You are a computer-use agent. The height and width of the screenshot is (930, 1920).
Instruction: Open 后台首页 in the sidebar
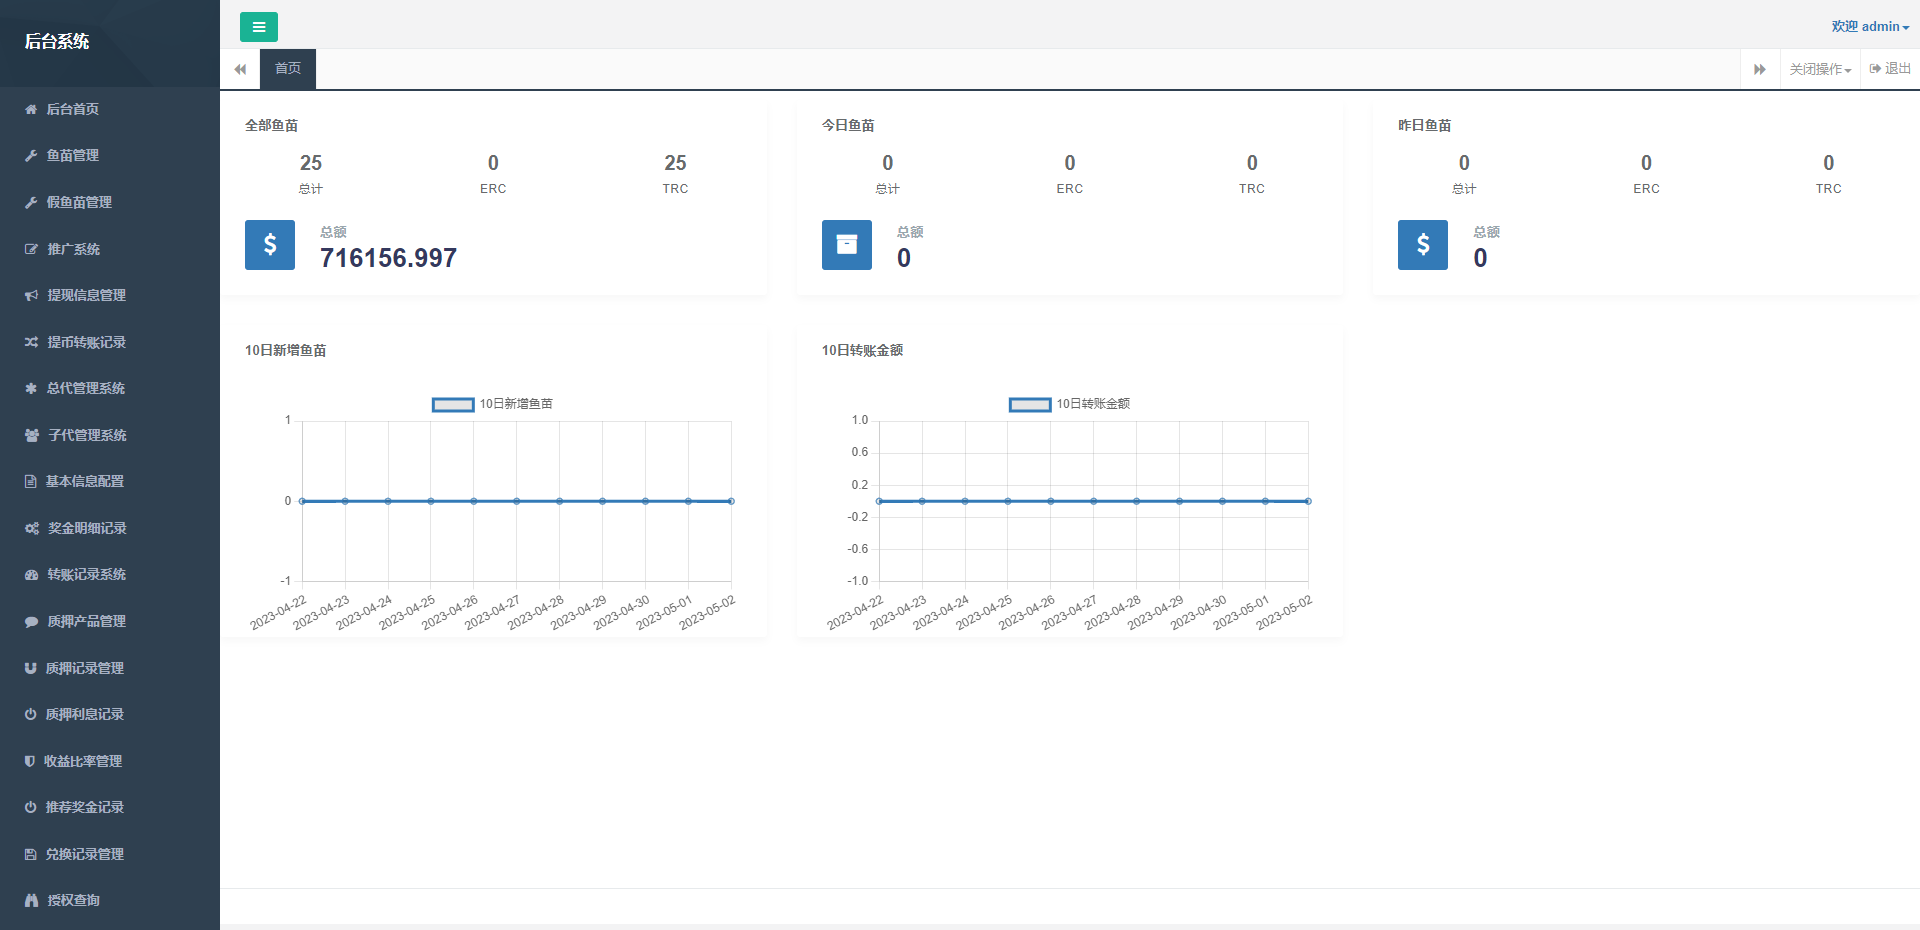click(x=72, y=109)
